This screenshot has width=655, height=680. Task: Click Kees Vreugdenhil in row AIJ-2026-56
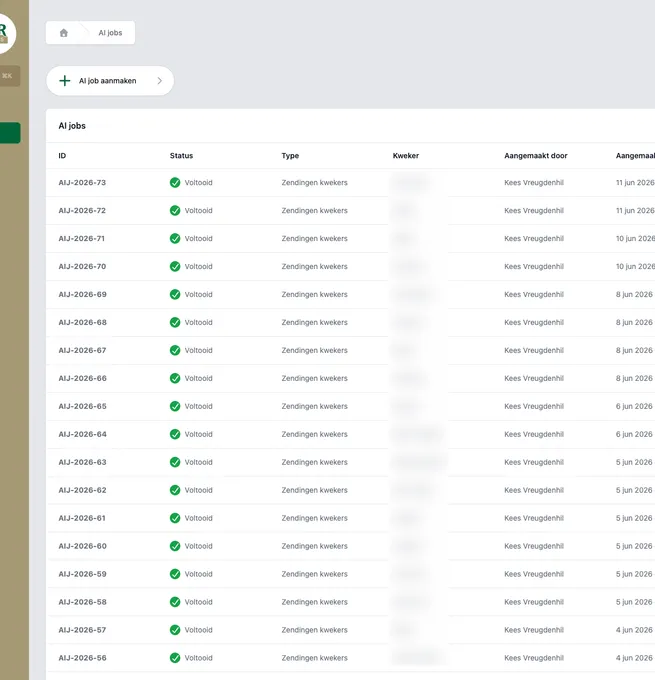534,658
